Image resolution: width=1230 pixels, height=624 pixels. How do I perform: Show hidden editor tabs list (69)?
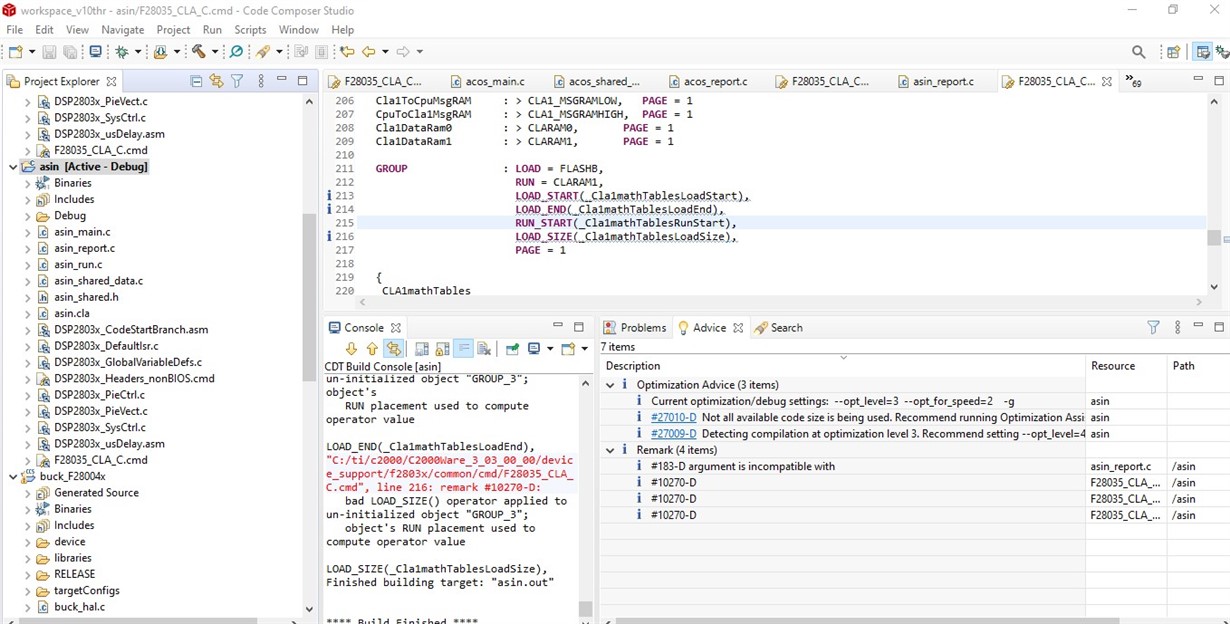pyautogui.click(x=1133, y=81)
